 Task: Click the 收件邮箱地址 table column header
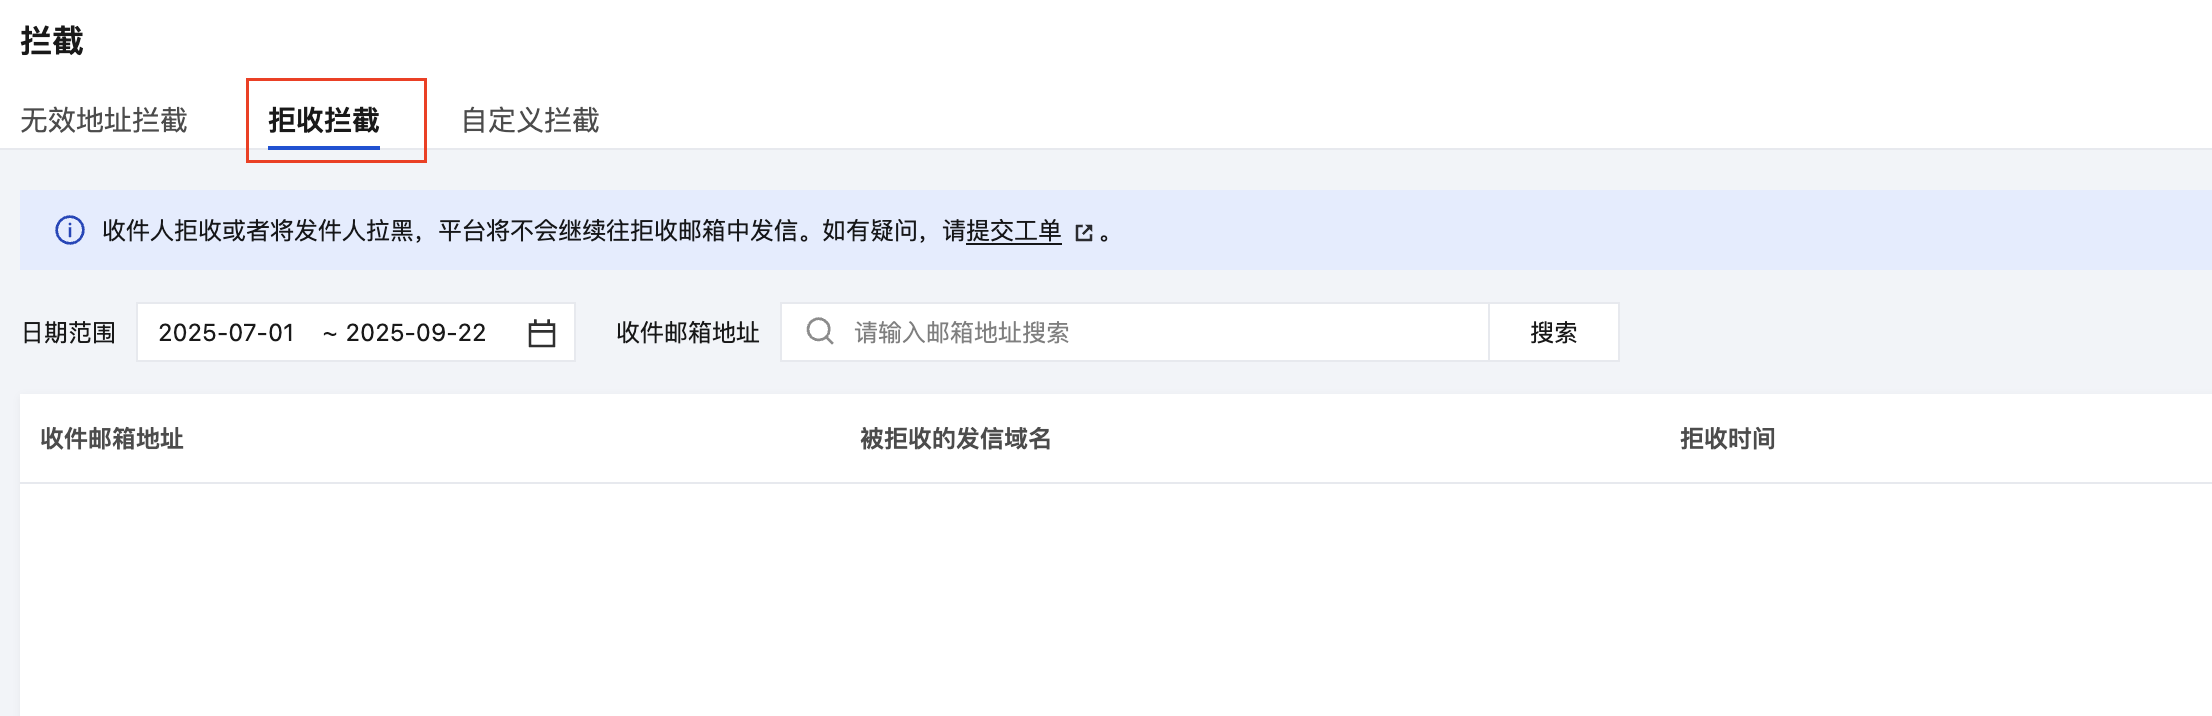point(112,439)
